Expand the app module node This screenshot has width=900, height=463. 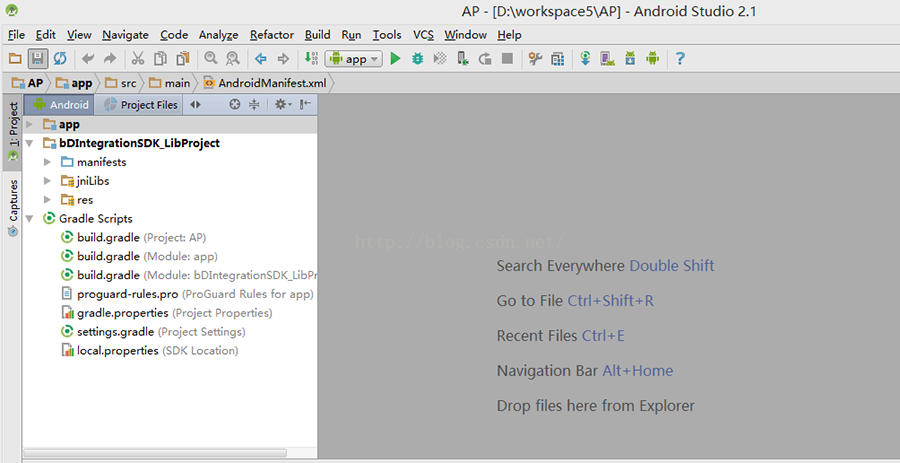(30, 124)
